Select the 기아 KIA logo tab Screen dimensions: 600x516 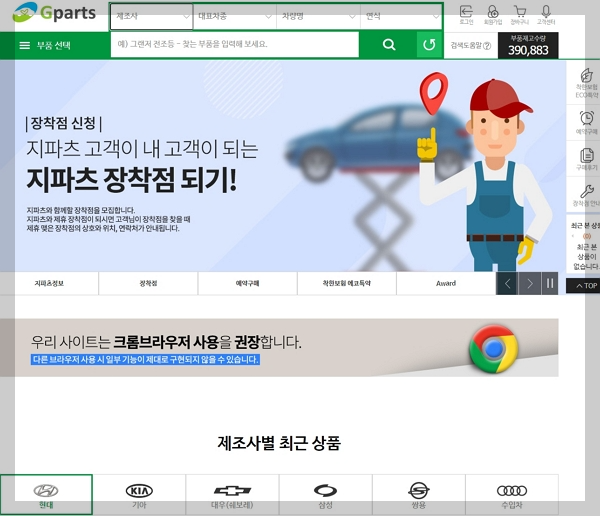(x=139, y=495)
